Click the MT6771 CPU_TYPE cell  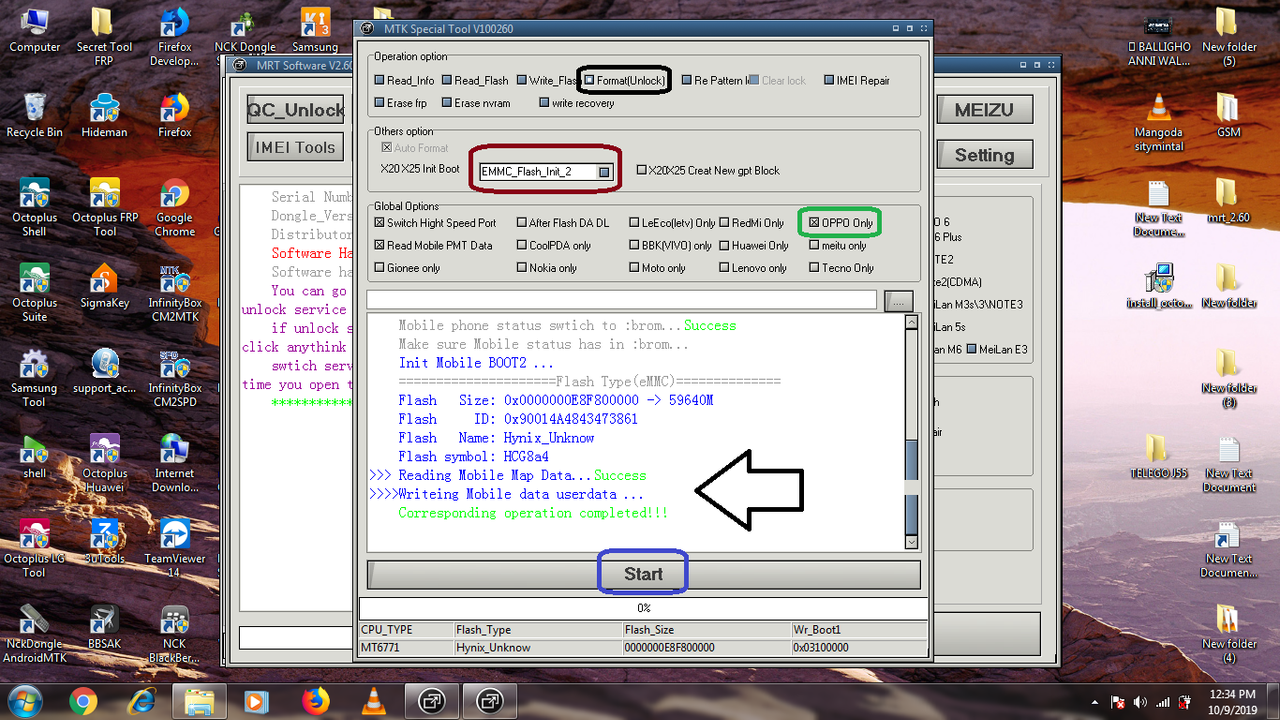tap(405, 648)
